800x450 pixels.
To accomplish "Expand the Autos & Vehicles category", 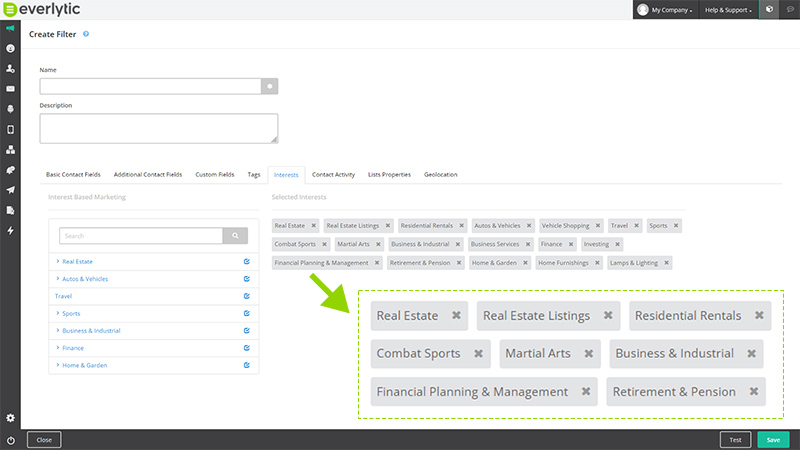I will 58,279.
